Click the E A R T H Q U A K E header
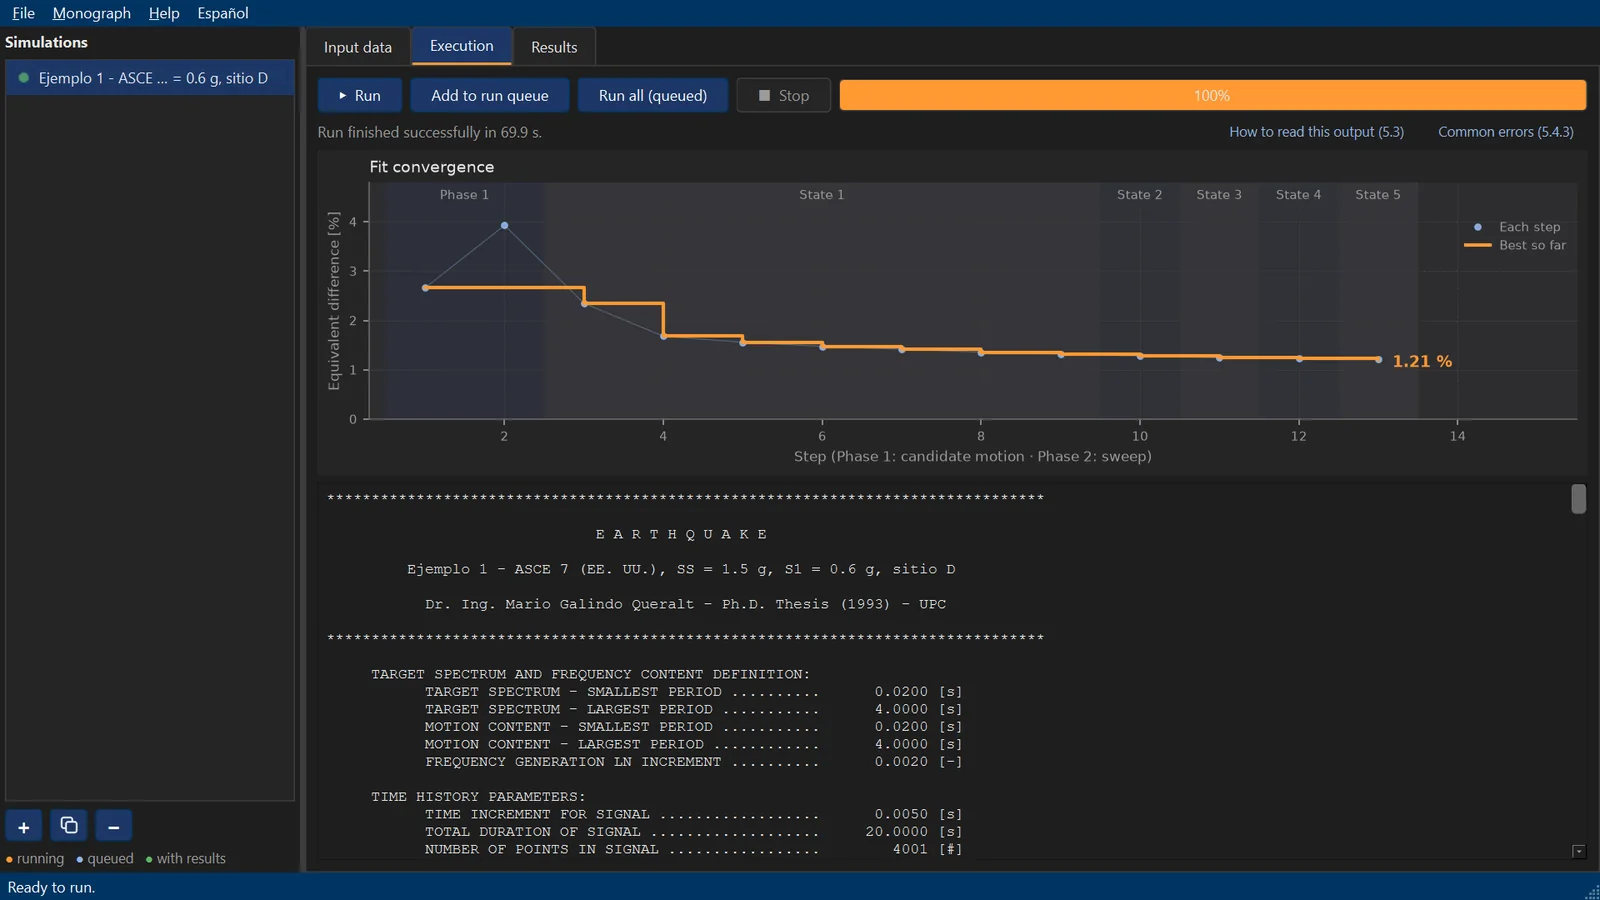This screenshot has width=1600, height=900. coord(681,535)
